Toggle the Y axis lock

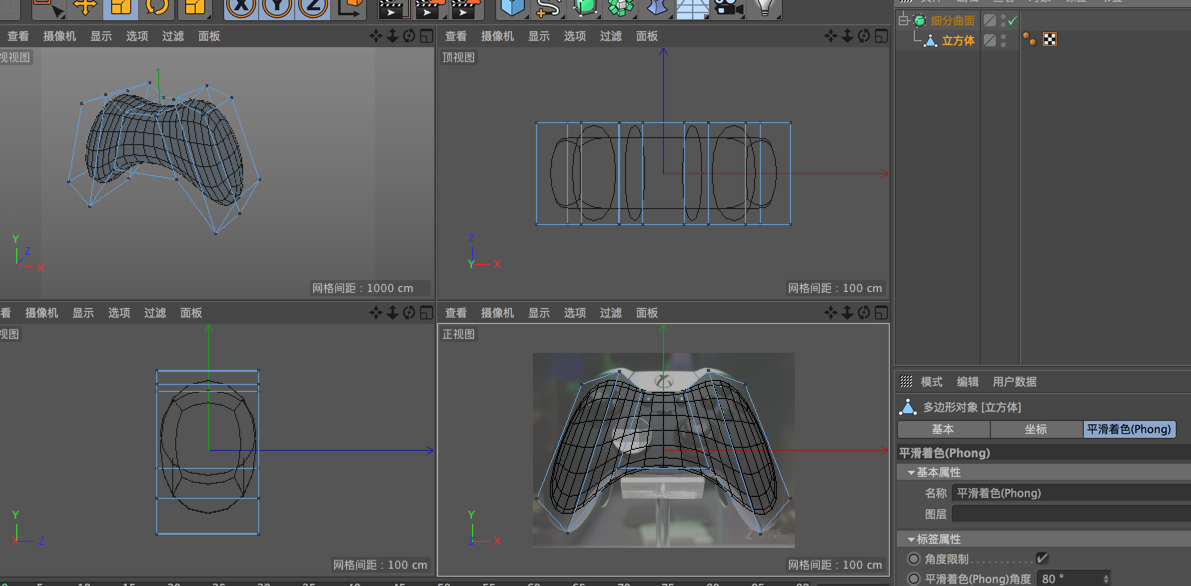277,7
